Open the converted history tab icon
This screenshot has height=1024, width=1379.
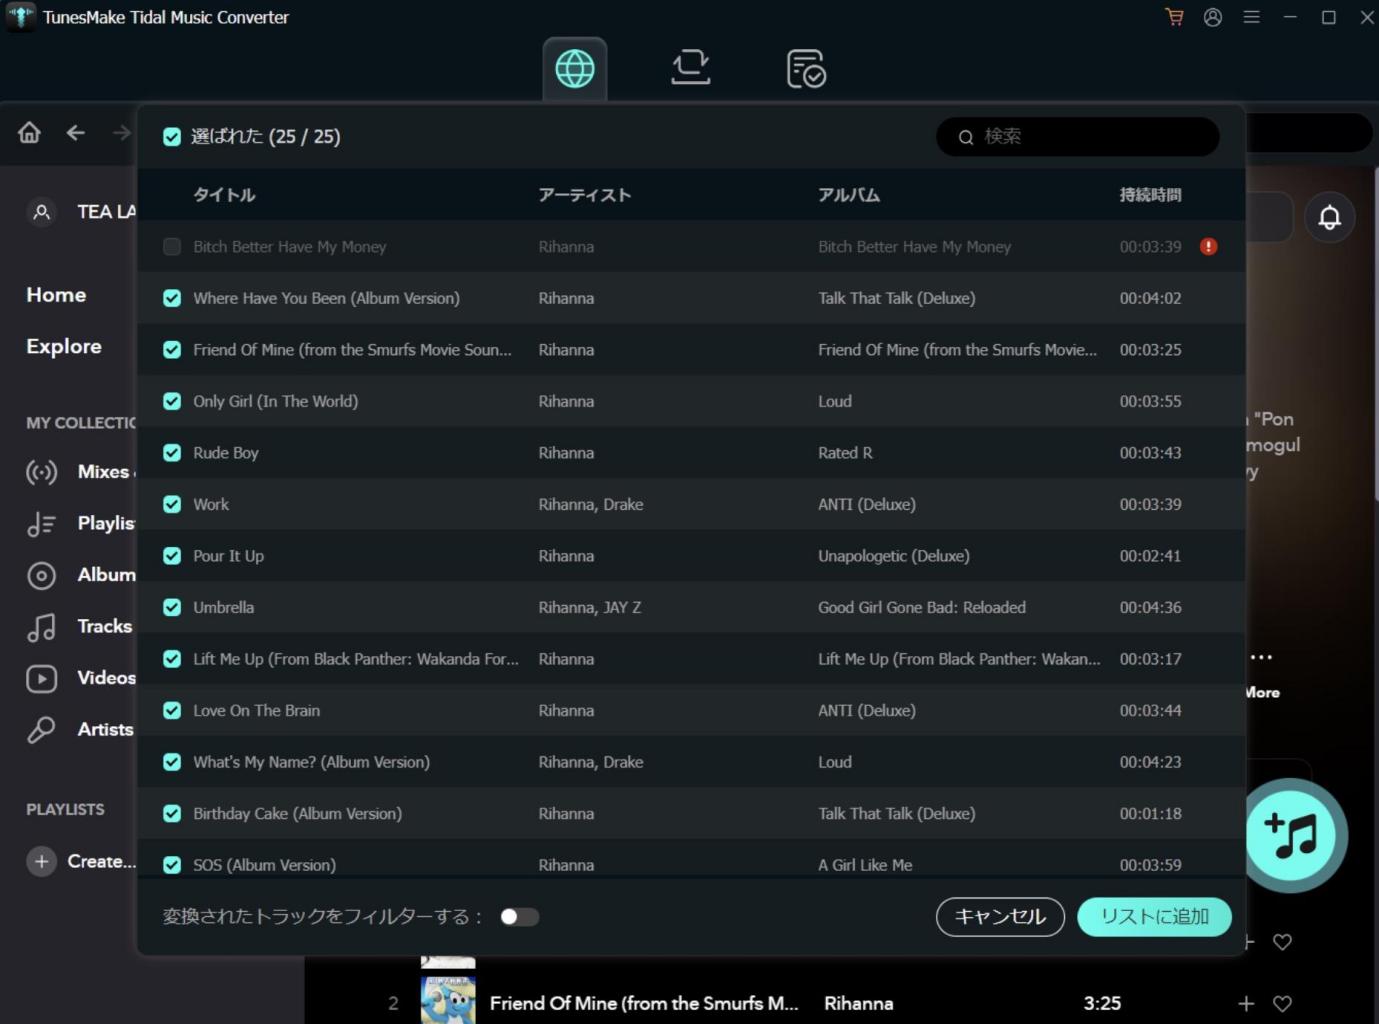coord(806,68)
